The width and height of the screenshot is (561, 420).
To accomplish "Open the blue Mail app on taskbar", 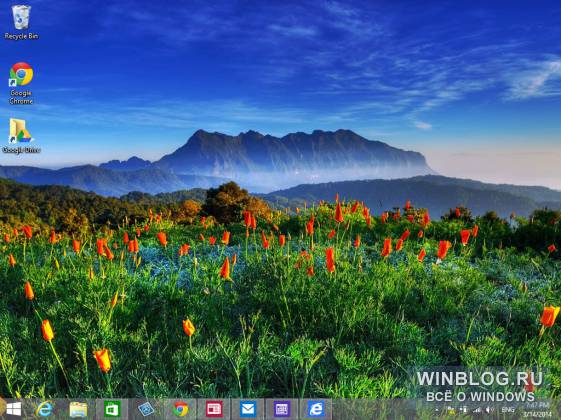I will tap(248, 409).
